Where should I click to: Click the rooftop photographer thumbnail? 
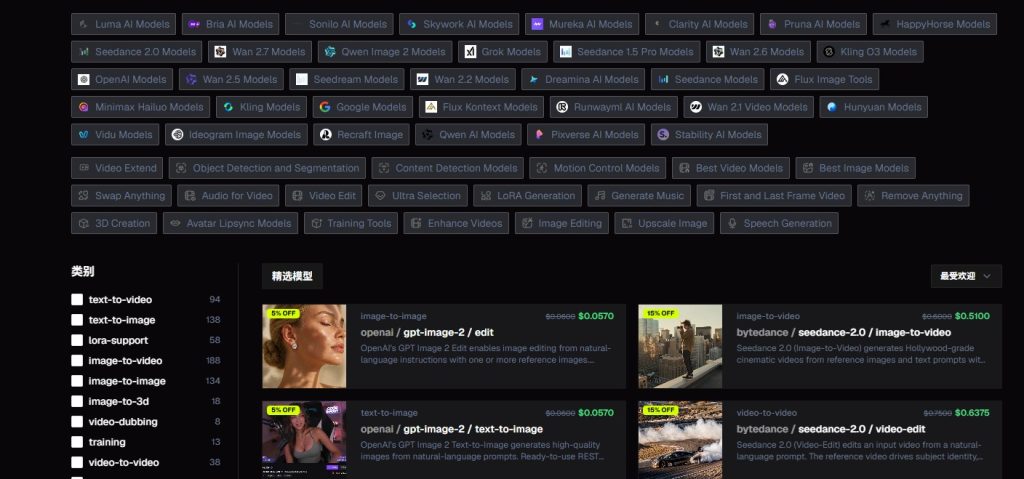(680, 346)
